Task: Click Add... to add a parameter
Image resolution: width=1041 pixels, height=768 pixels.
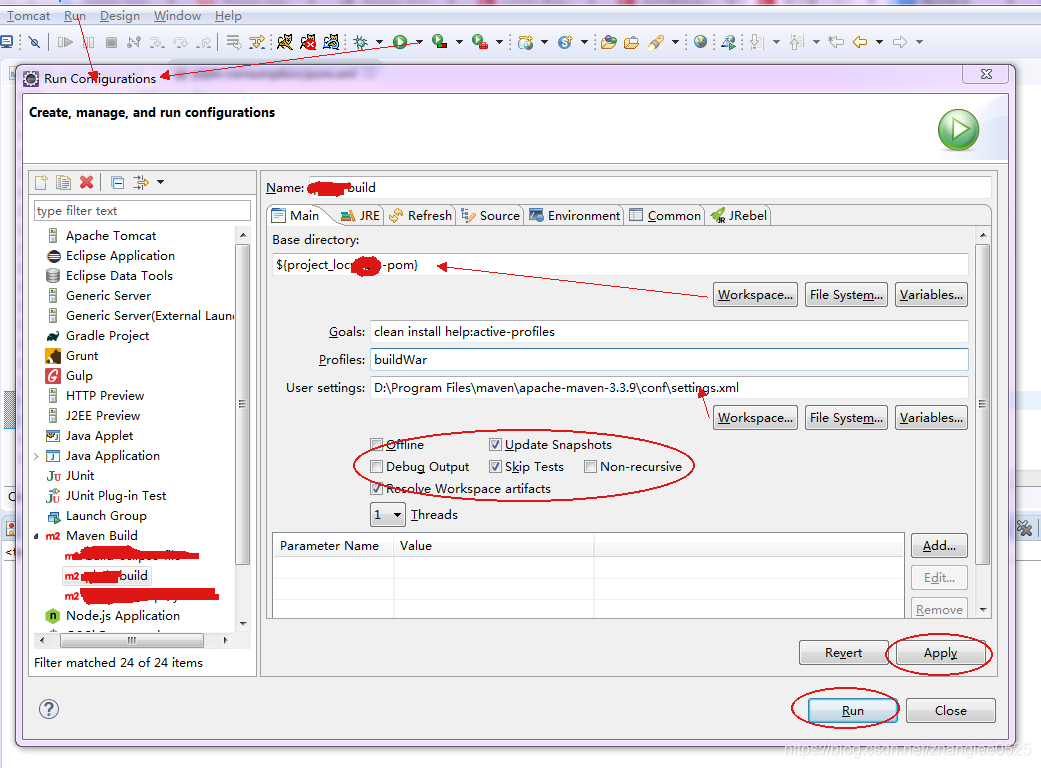Action: pyautogui.click(x=939, y=546)
